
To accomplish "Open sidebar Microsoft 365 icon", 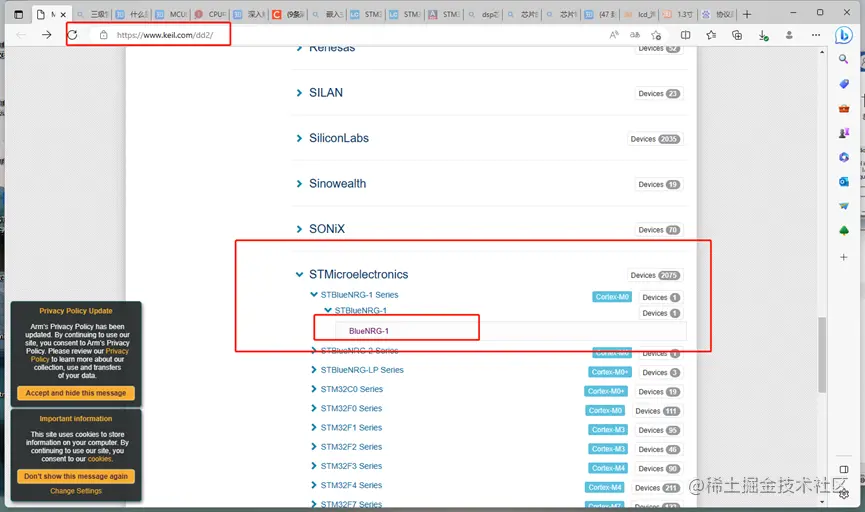I will [843, 157].
